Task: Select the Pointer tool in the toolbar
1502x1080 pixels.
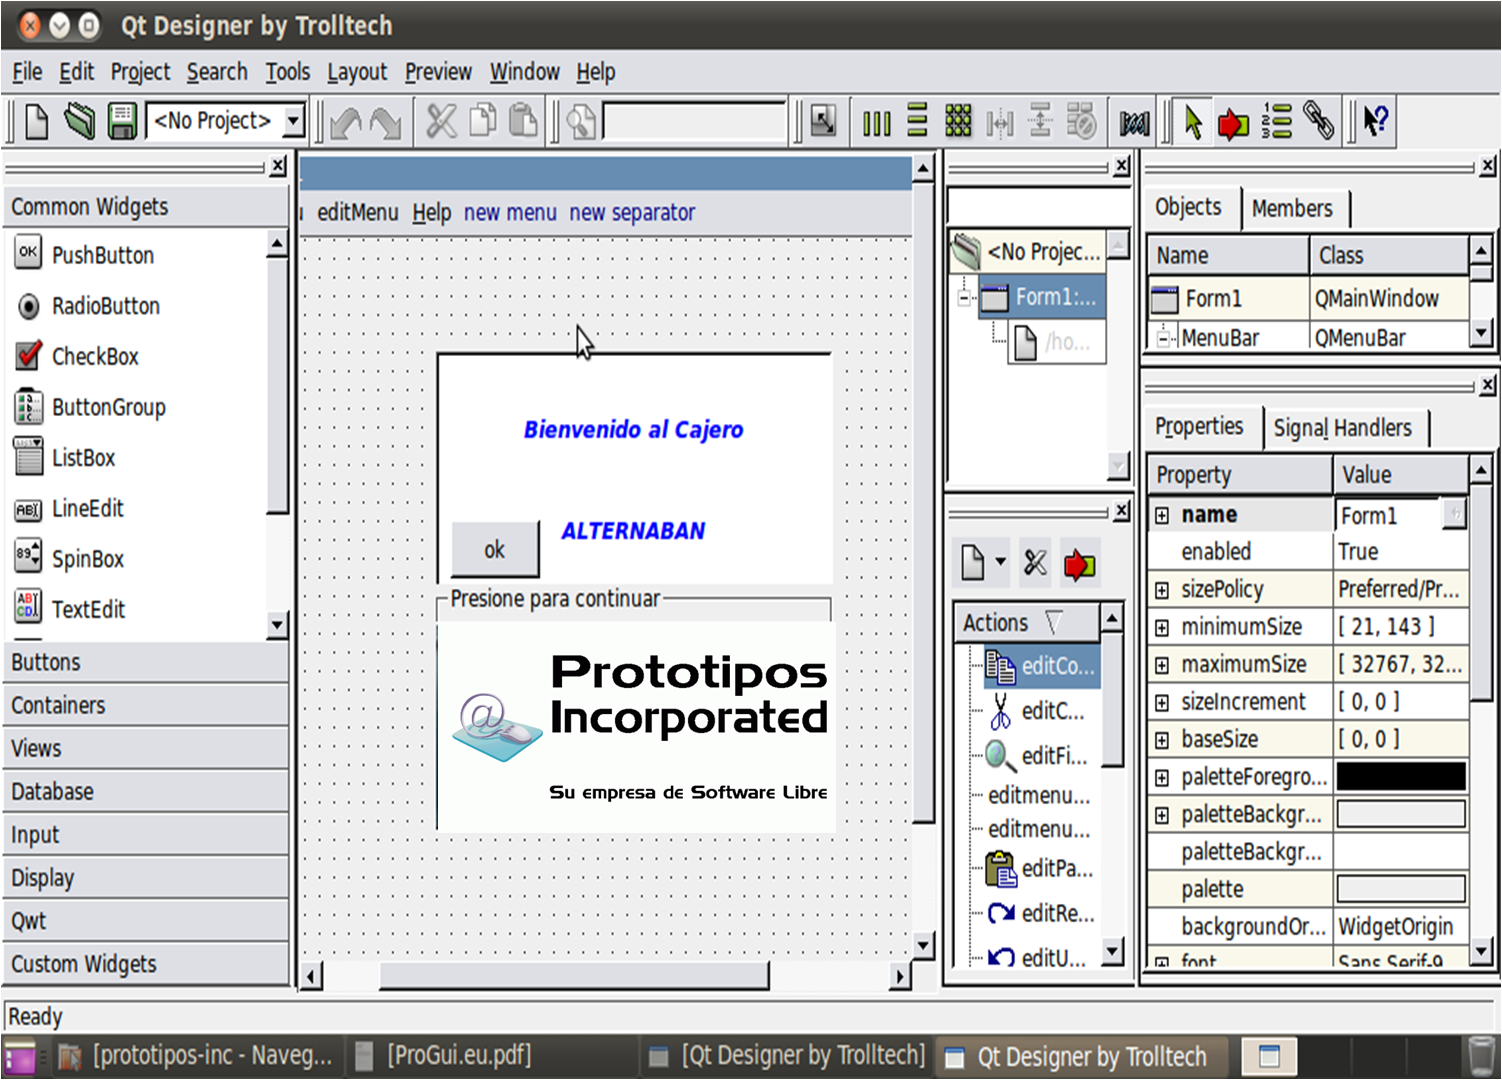Action: [x=1192, y=121]
